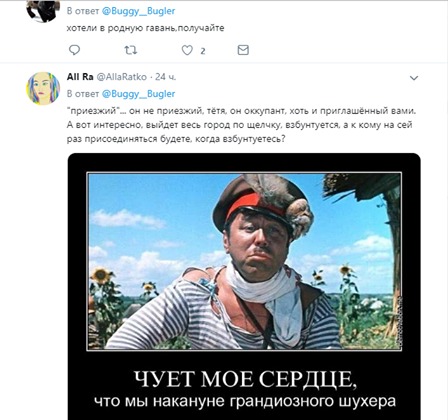
Task: Open the dark avatar of the top tweet
Action: (x=43, y=11)
